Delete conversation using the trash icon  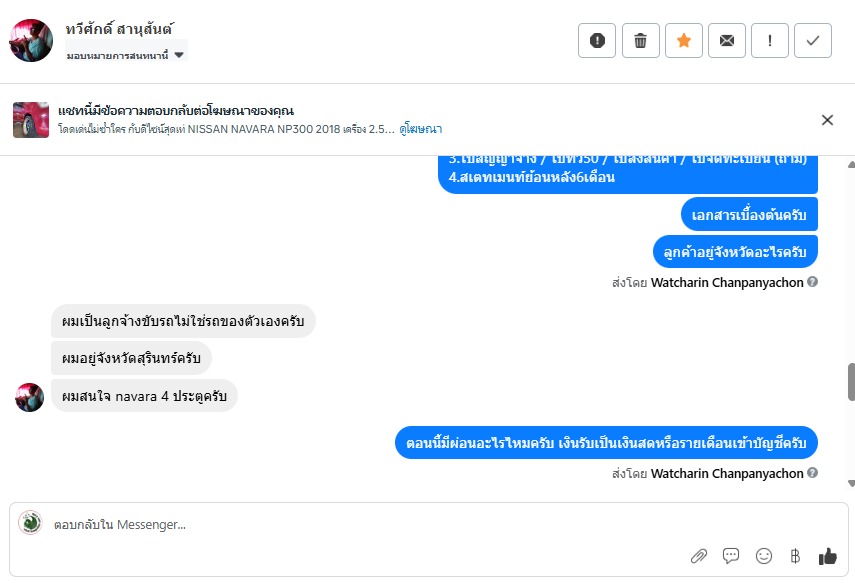[640, 41]
